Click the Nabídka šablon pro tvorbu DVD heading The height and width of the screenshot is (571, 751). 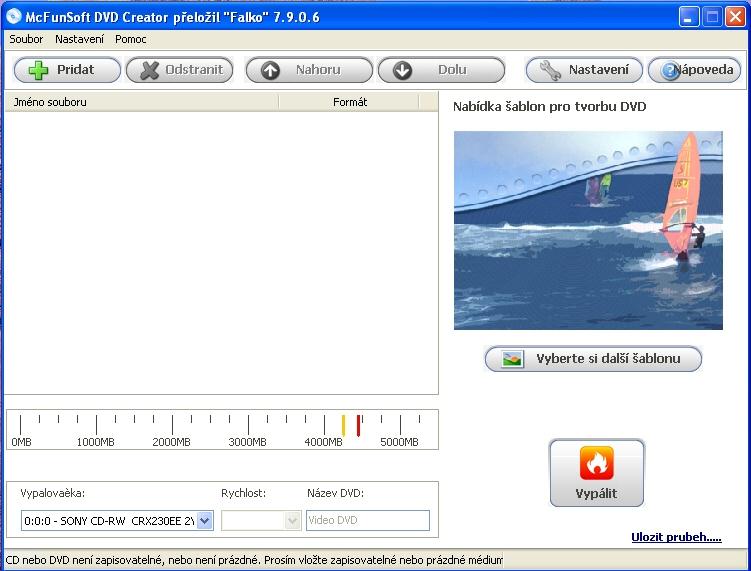point(549,106)
